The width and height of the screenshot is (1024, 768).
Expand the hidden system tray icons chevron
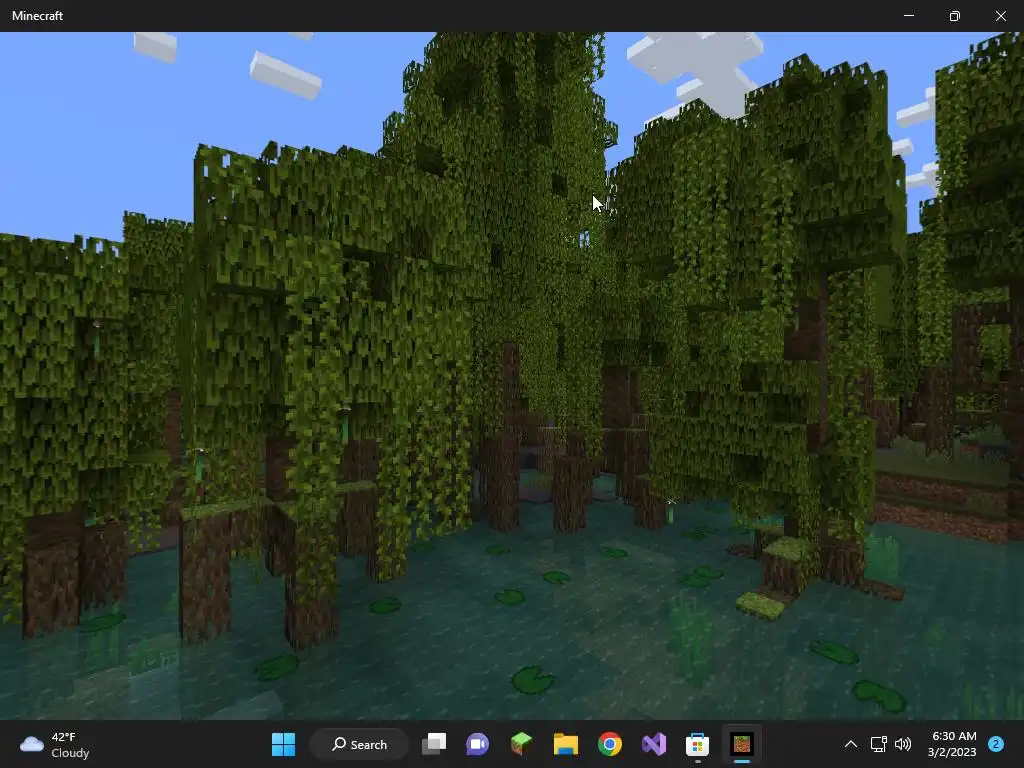(851, 744)
